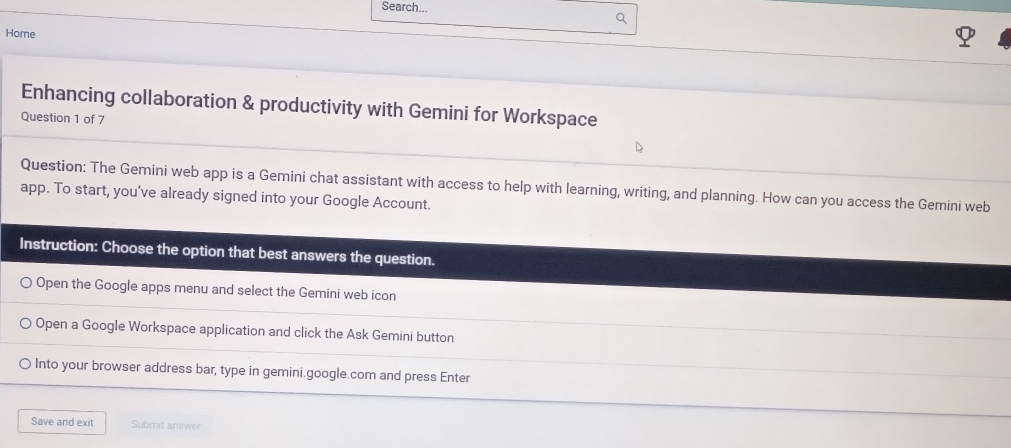Open the notifications bell icon
The image size is (1011, 448).
(1004, 40)
